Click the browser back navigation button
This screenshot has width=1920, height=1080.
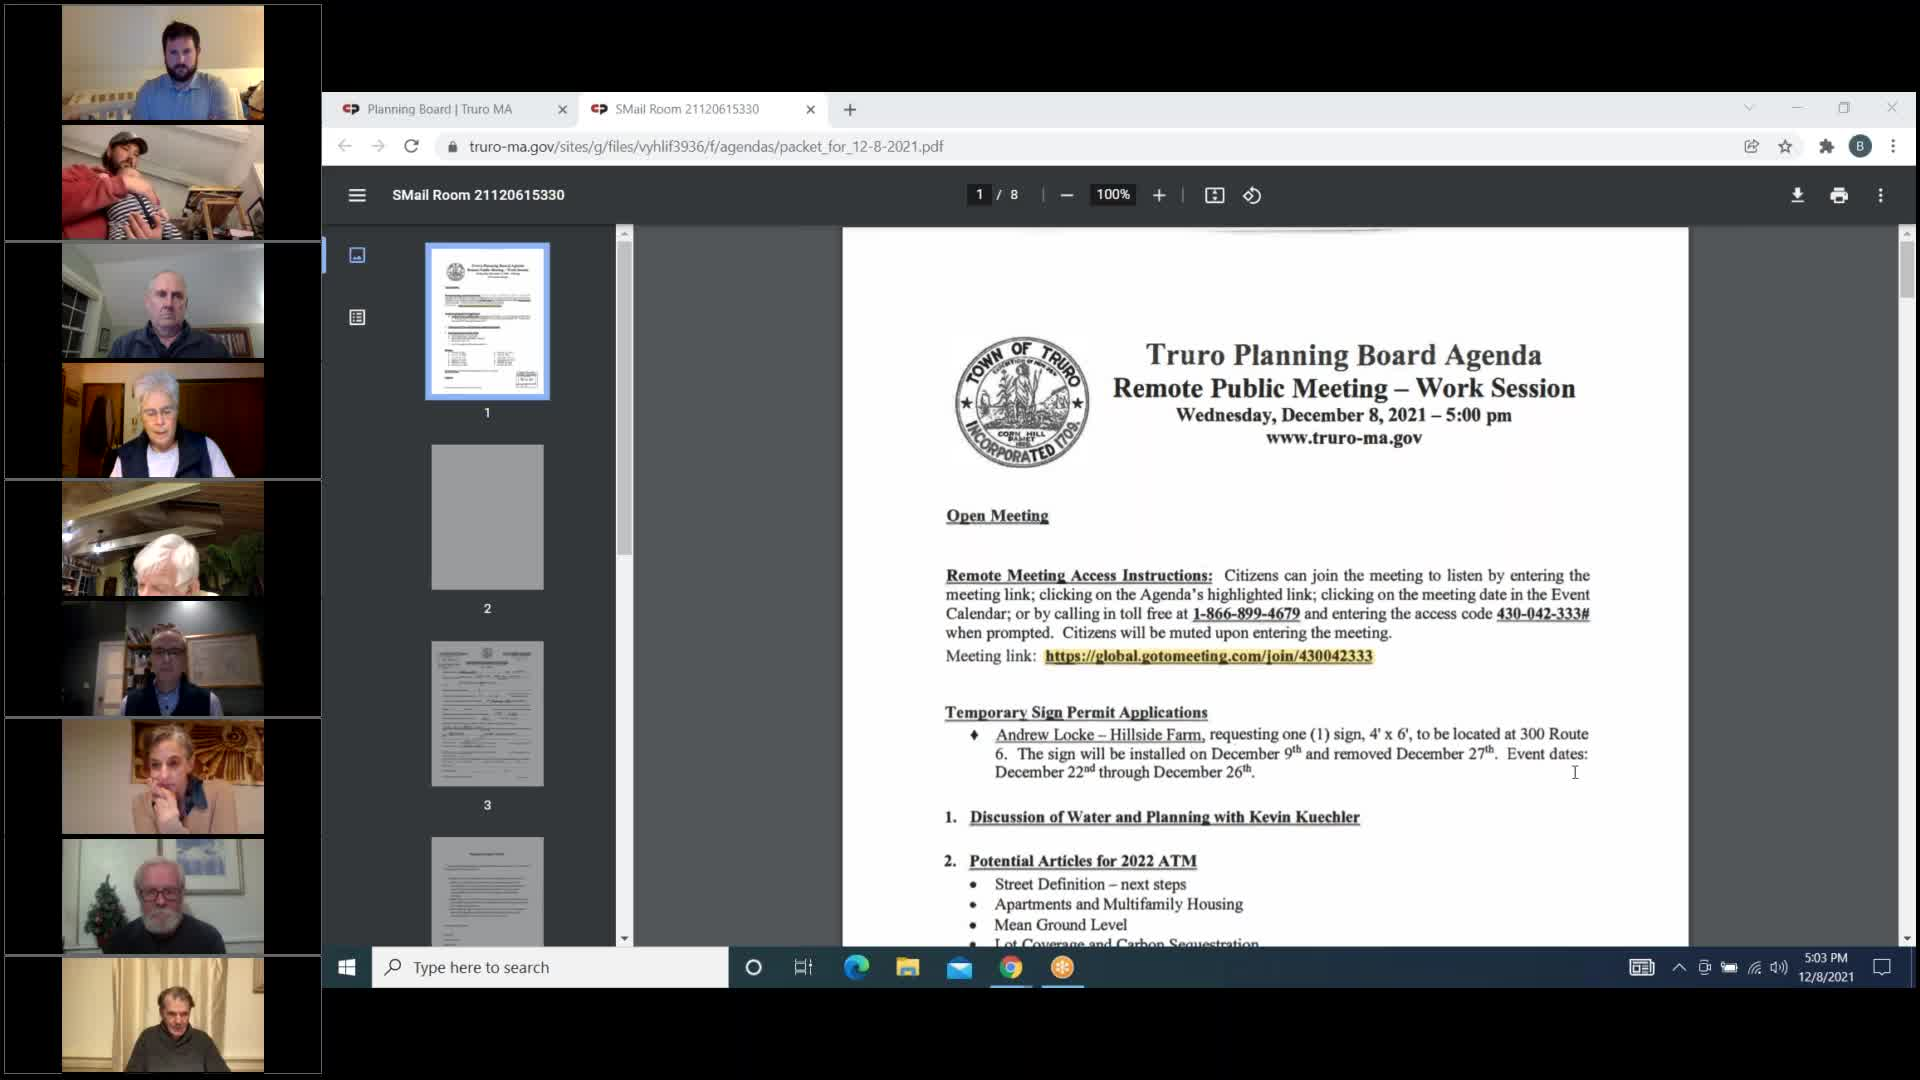(345, 146)
